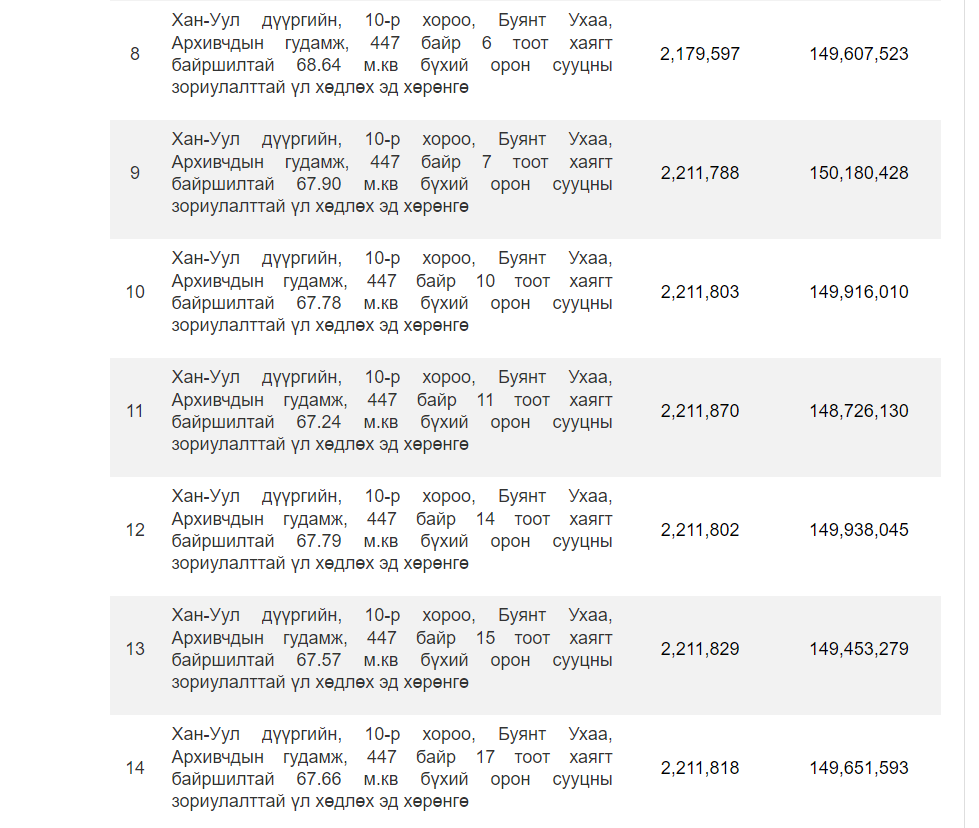Select unit price 2,211,829
Image resolution: width=979 pixels, height=828 pixels.
[x=700, y=649]
